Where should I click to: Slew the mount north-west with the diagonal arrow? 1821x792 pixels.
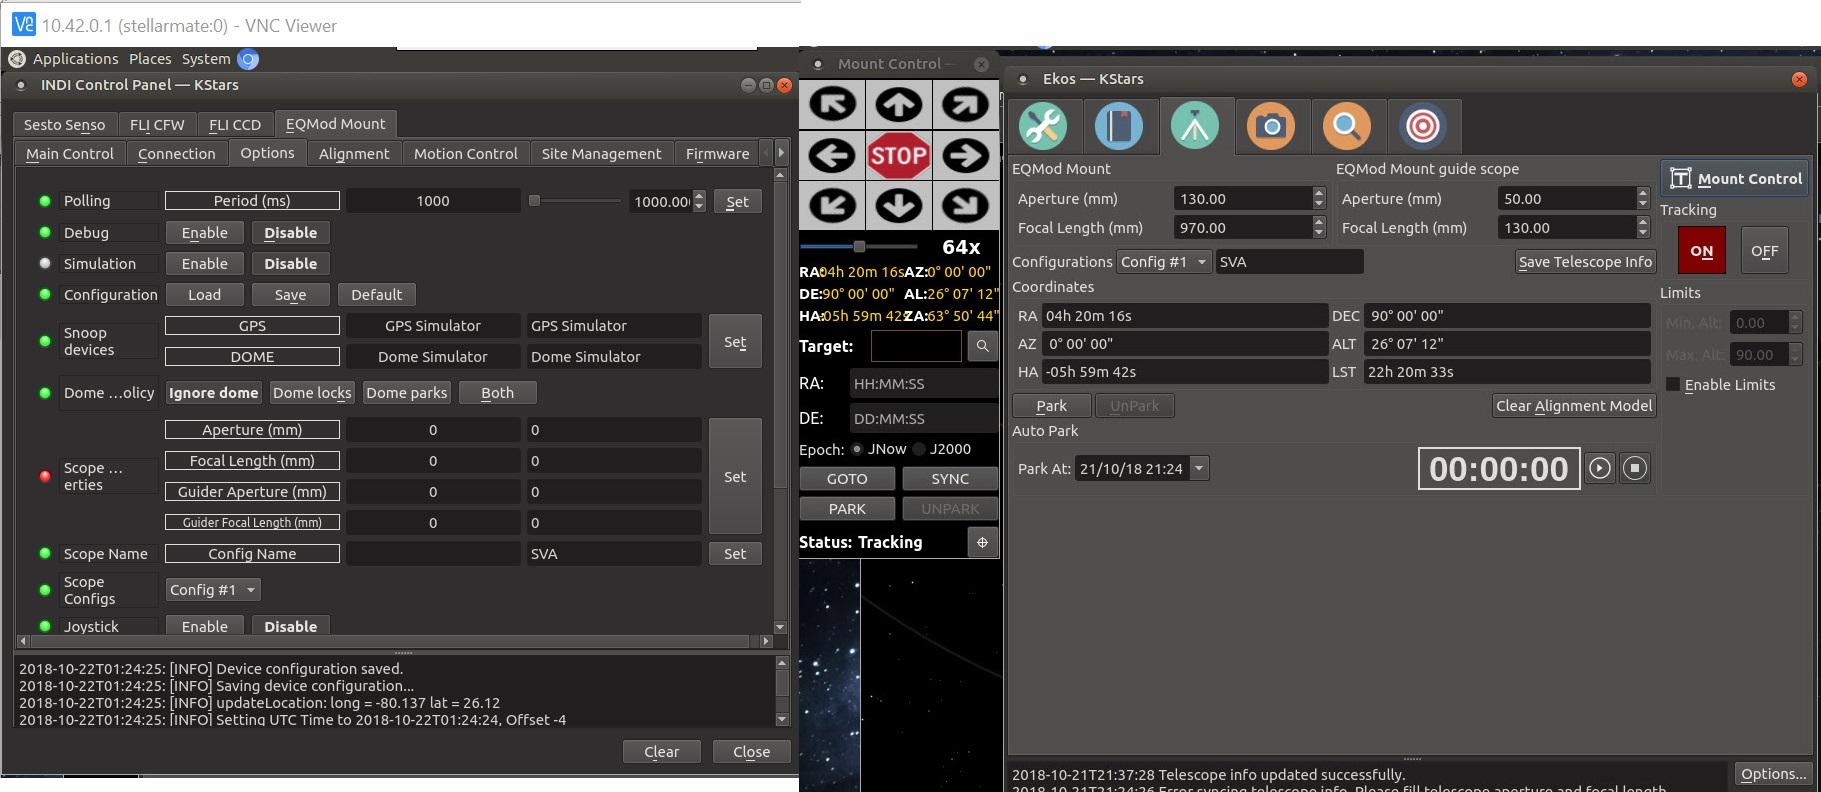(832, 105)
